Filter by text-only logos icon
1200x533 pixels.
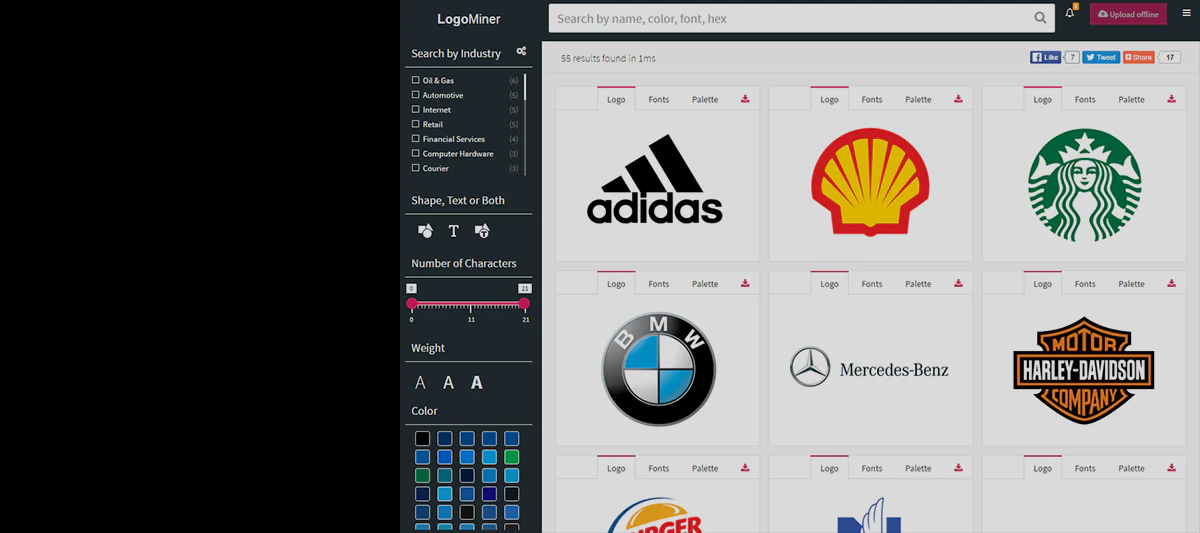coord(453,231)
